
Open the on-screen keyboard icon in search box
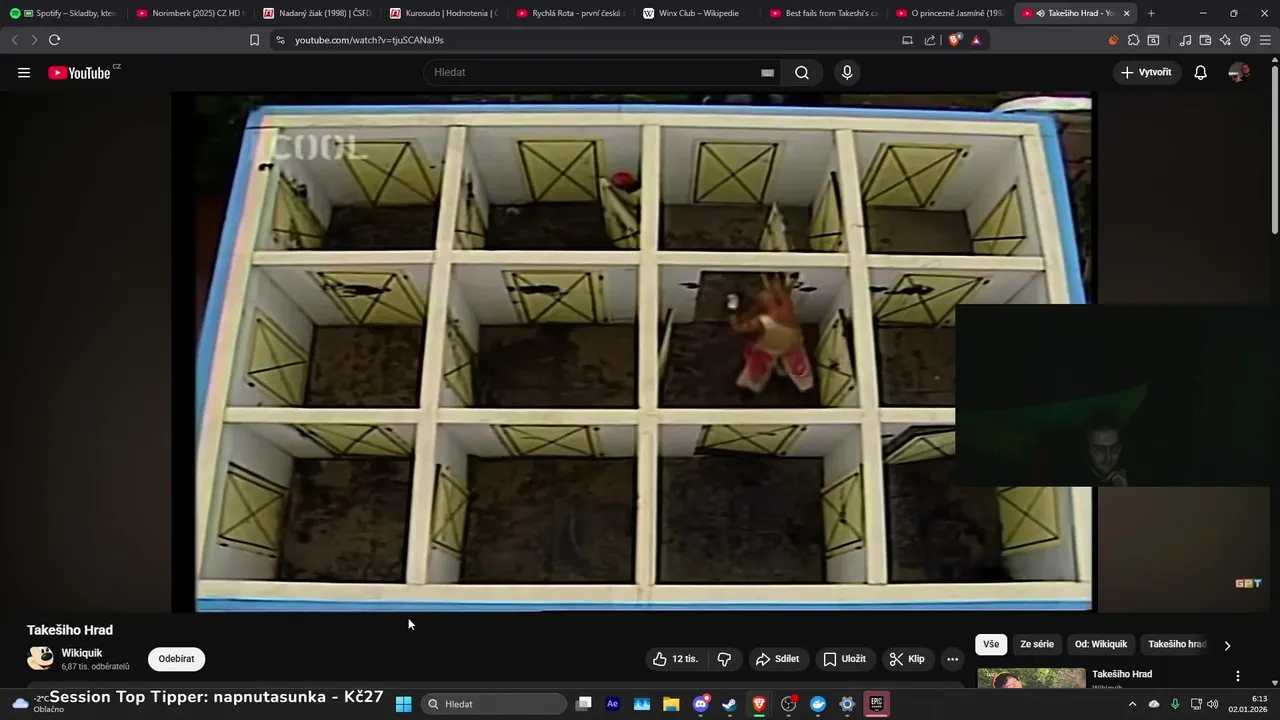(x=767, y=73)
